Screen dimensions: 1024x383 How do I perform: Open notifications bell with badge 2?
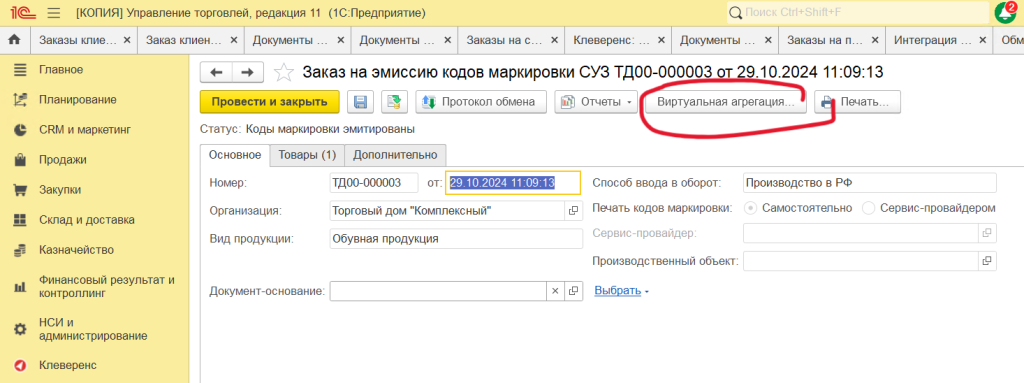point(1006,12)
